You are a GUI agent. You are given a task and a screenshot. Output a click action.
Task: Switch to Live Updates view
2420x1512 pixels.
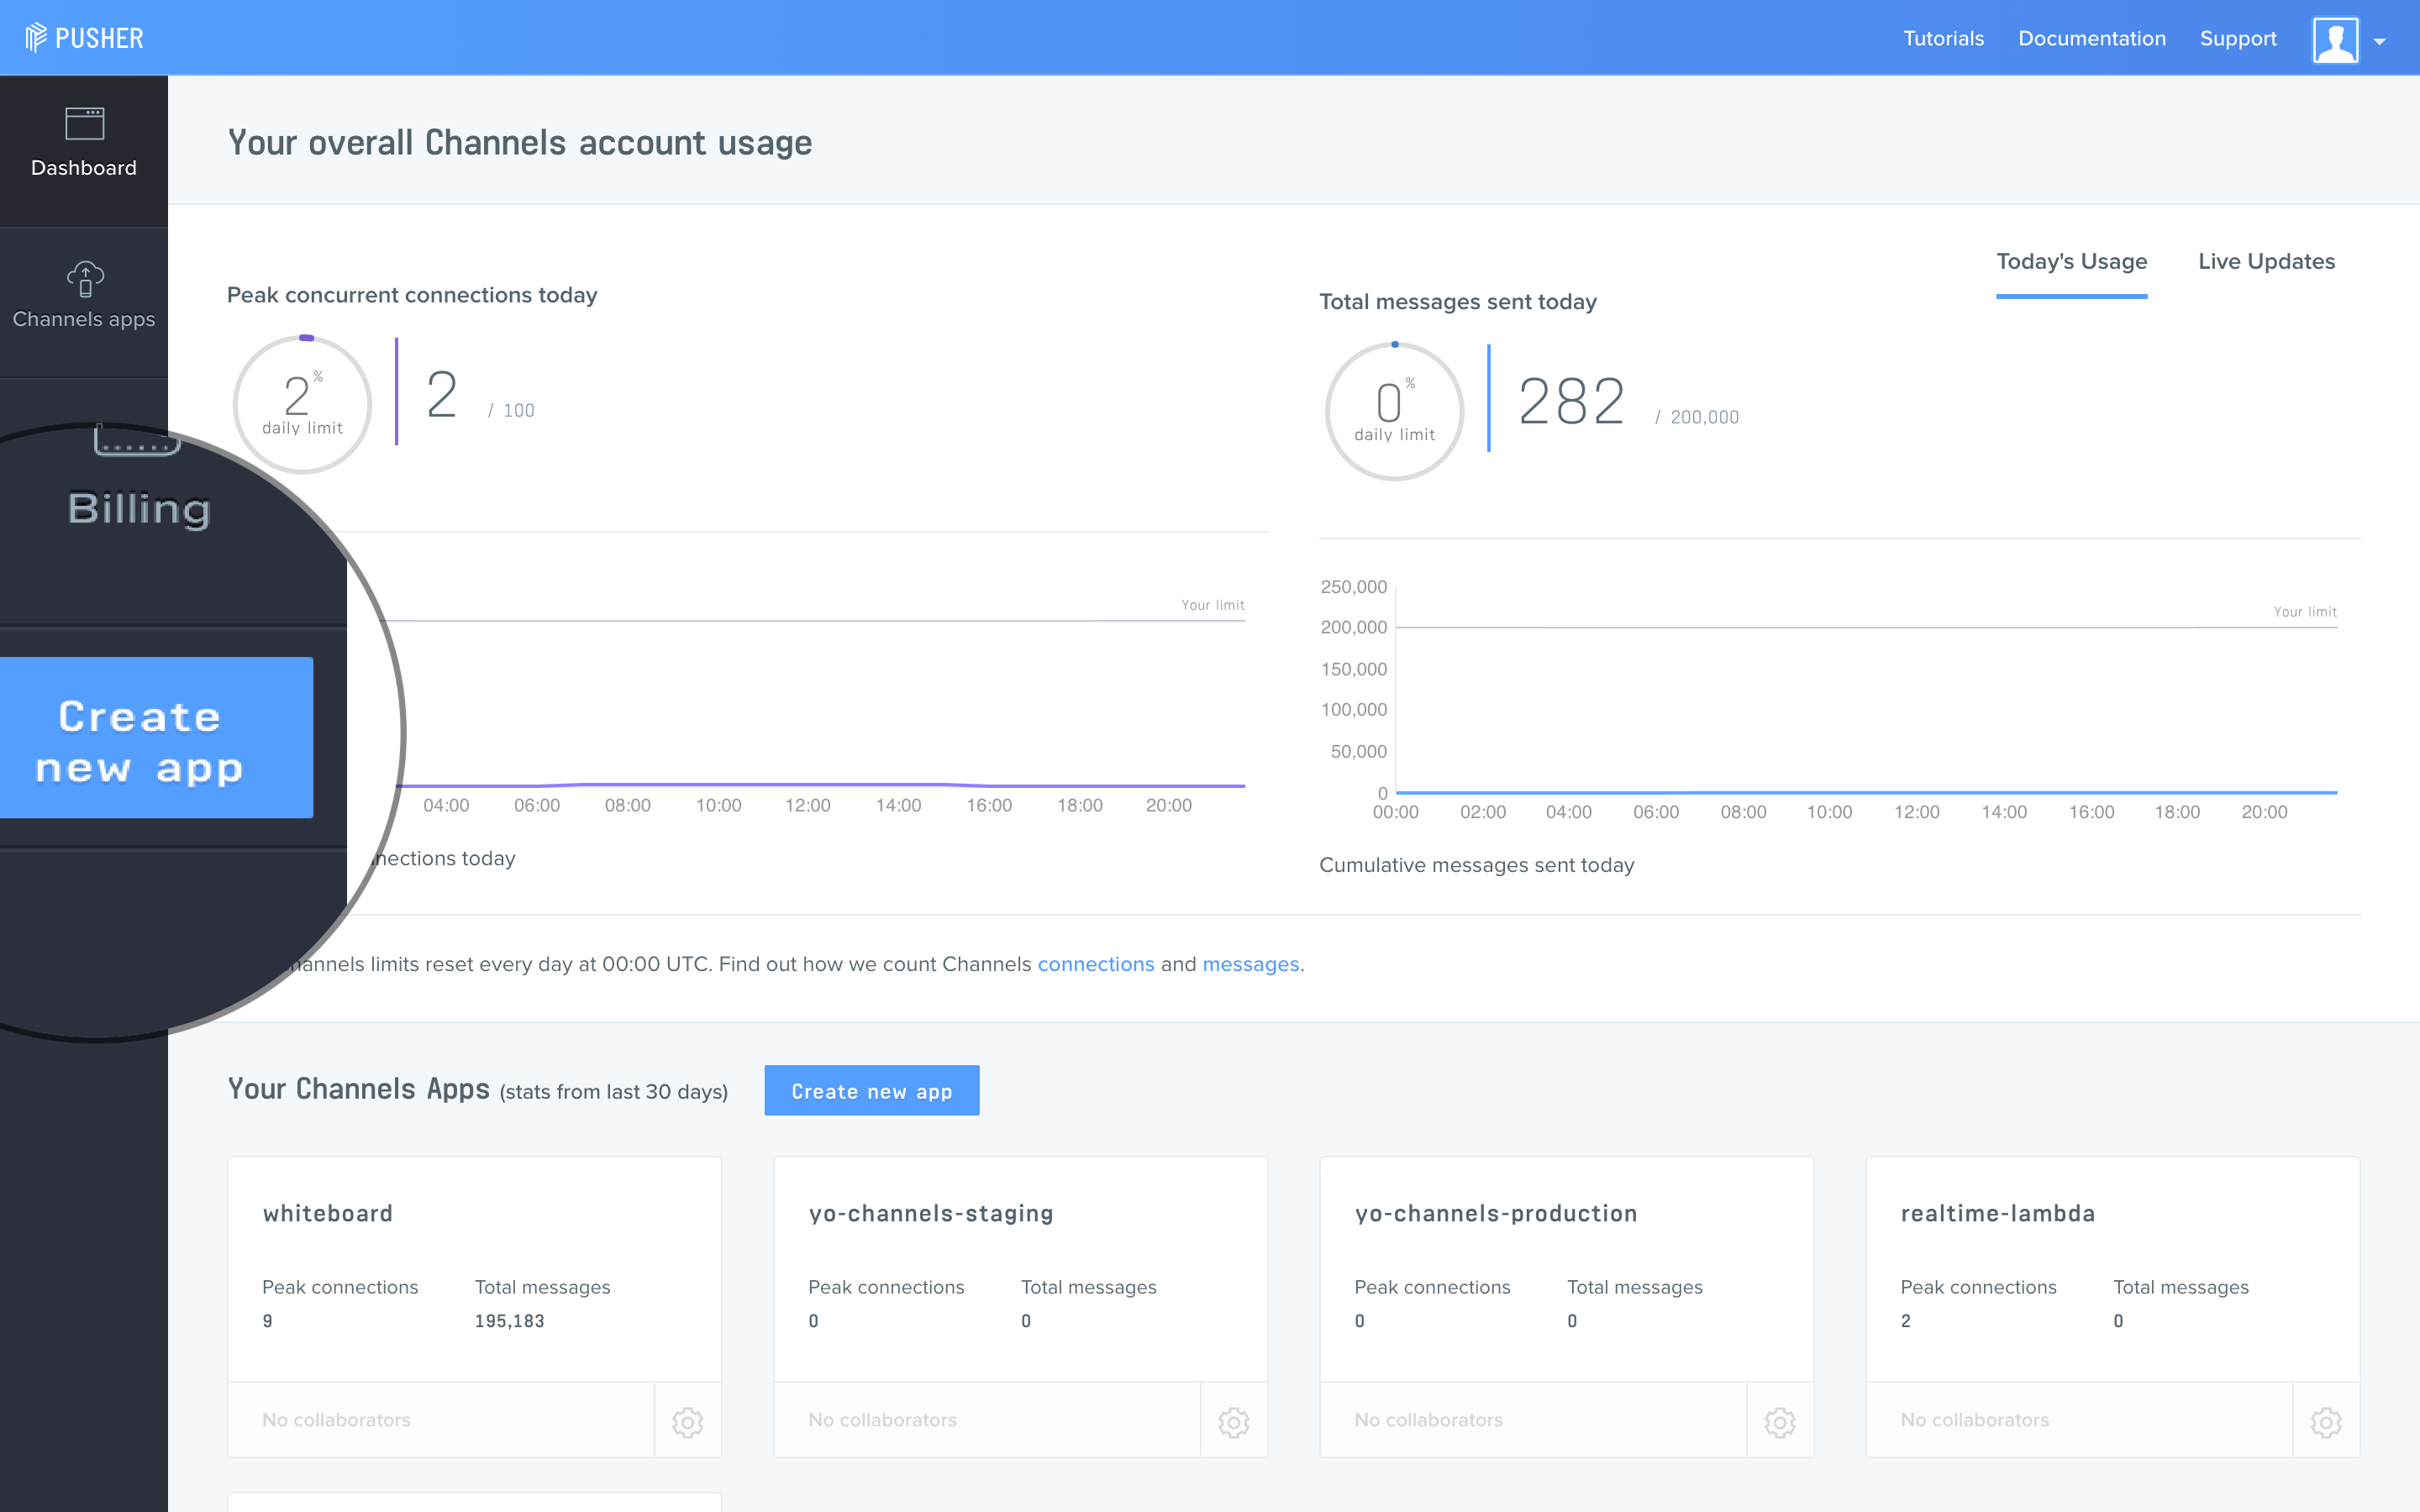tap(2266, 261)
